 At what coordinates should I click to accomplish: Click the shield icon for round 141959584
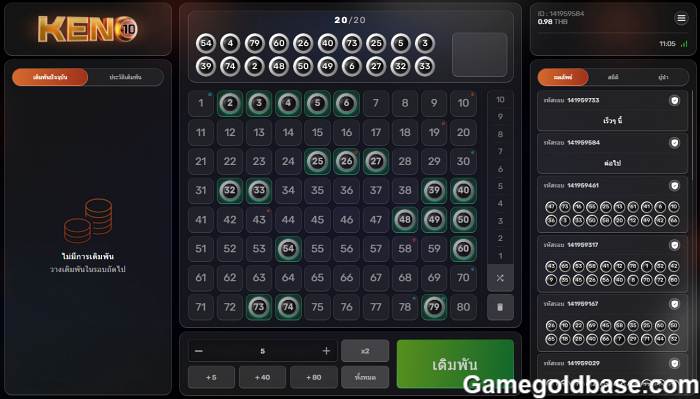click(674, 143)
